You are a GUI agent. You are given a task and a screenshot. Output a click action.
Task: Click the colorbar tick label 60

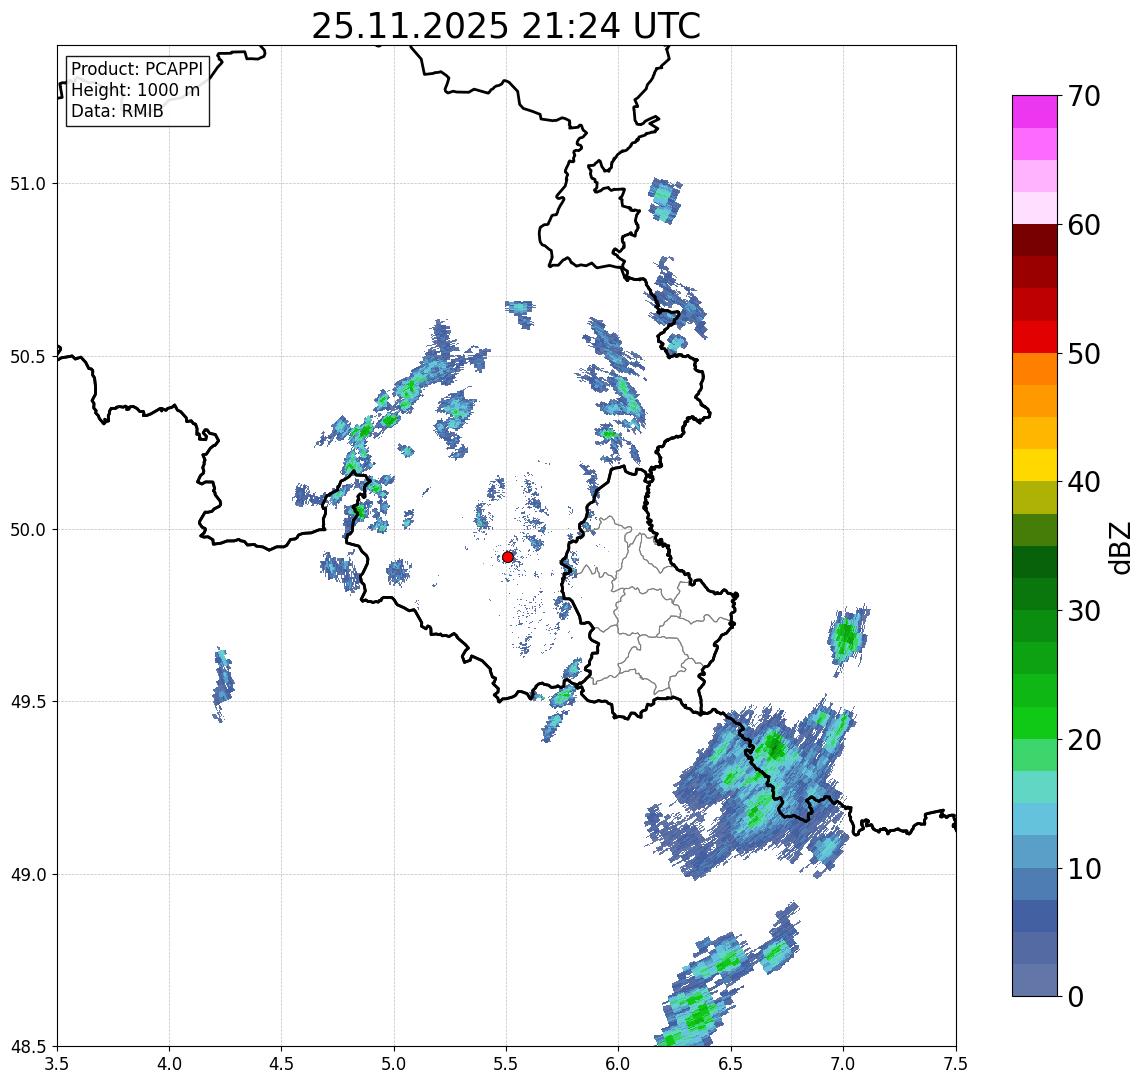[1084, 226]
